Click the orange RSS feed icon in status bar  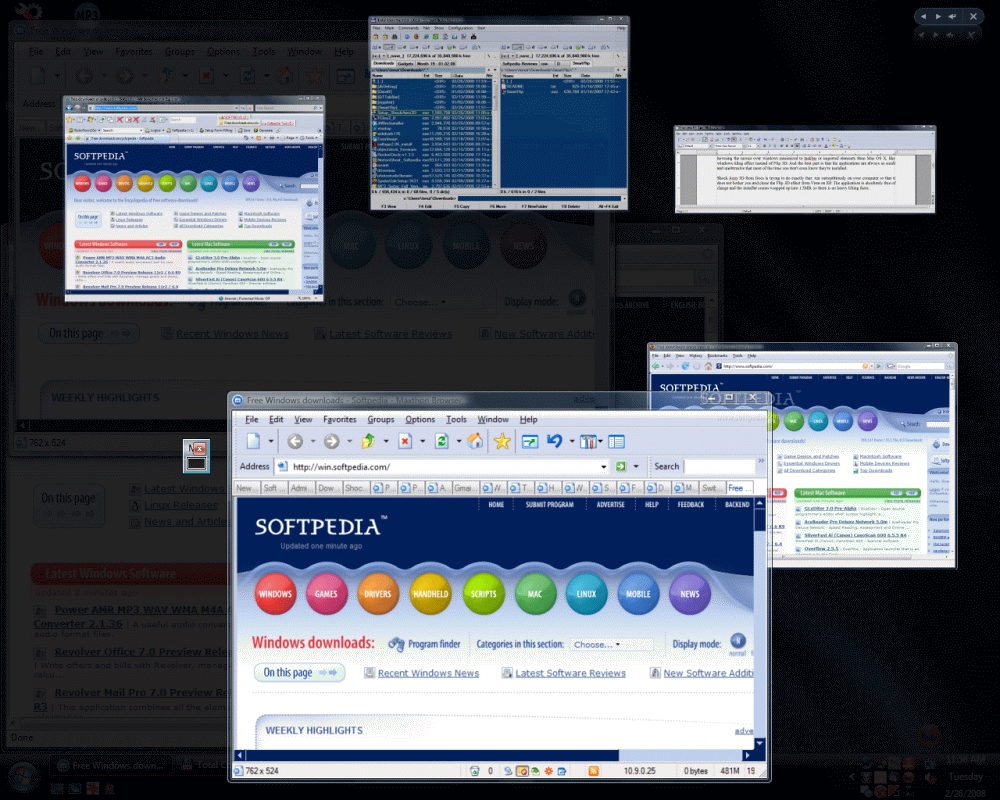(x=593, y=771)
